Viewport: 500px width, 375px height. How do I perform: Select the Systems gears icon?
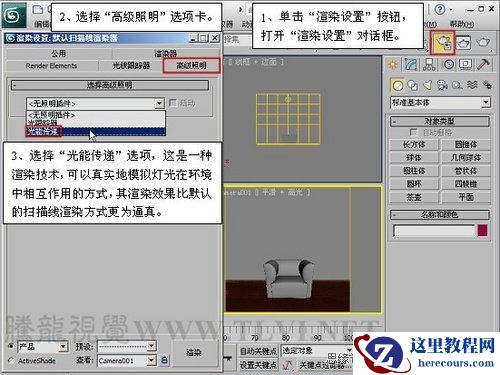coord(487,85)
